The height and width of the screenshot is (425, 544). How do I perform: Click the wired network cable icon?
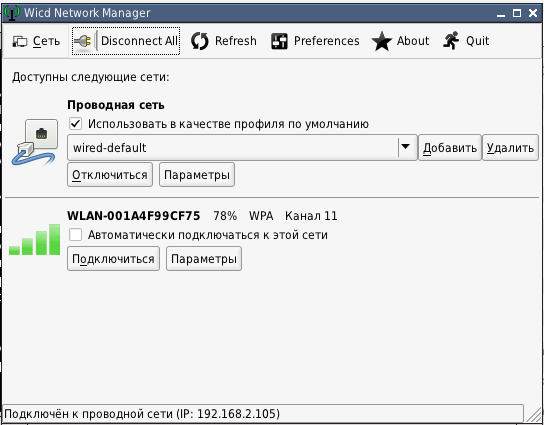click(x=35, y=142)
